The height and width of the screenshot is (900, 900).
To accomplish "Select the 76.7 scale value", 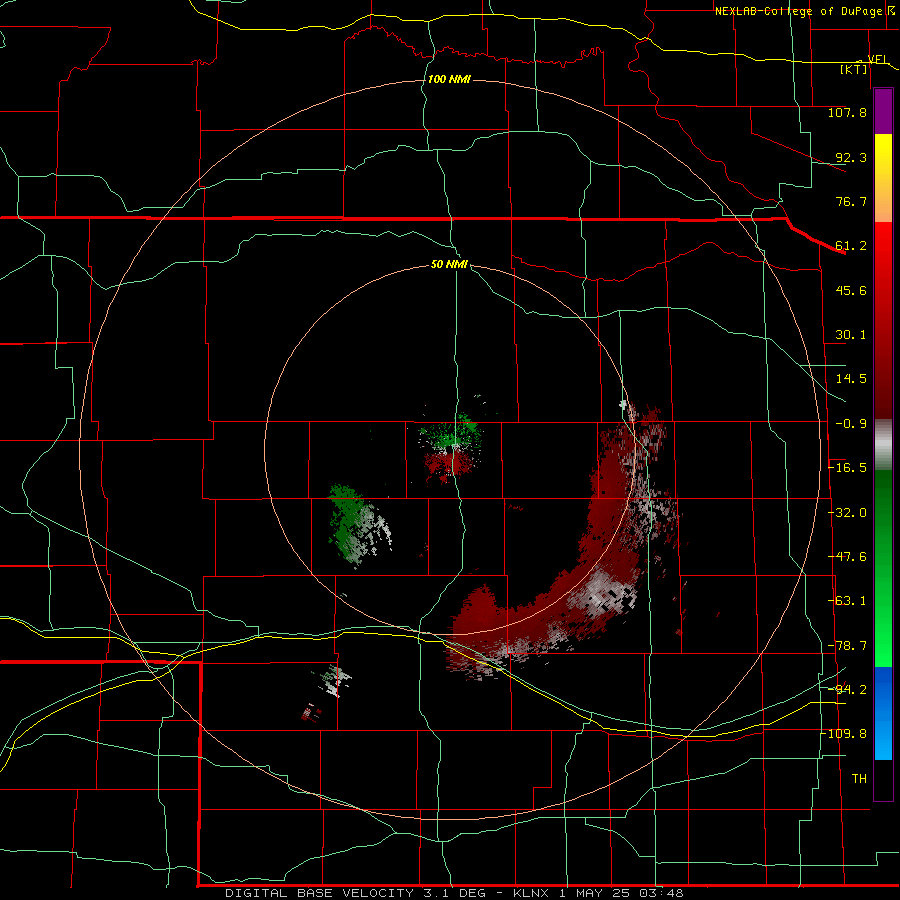I will coord(851,201).
